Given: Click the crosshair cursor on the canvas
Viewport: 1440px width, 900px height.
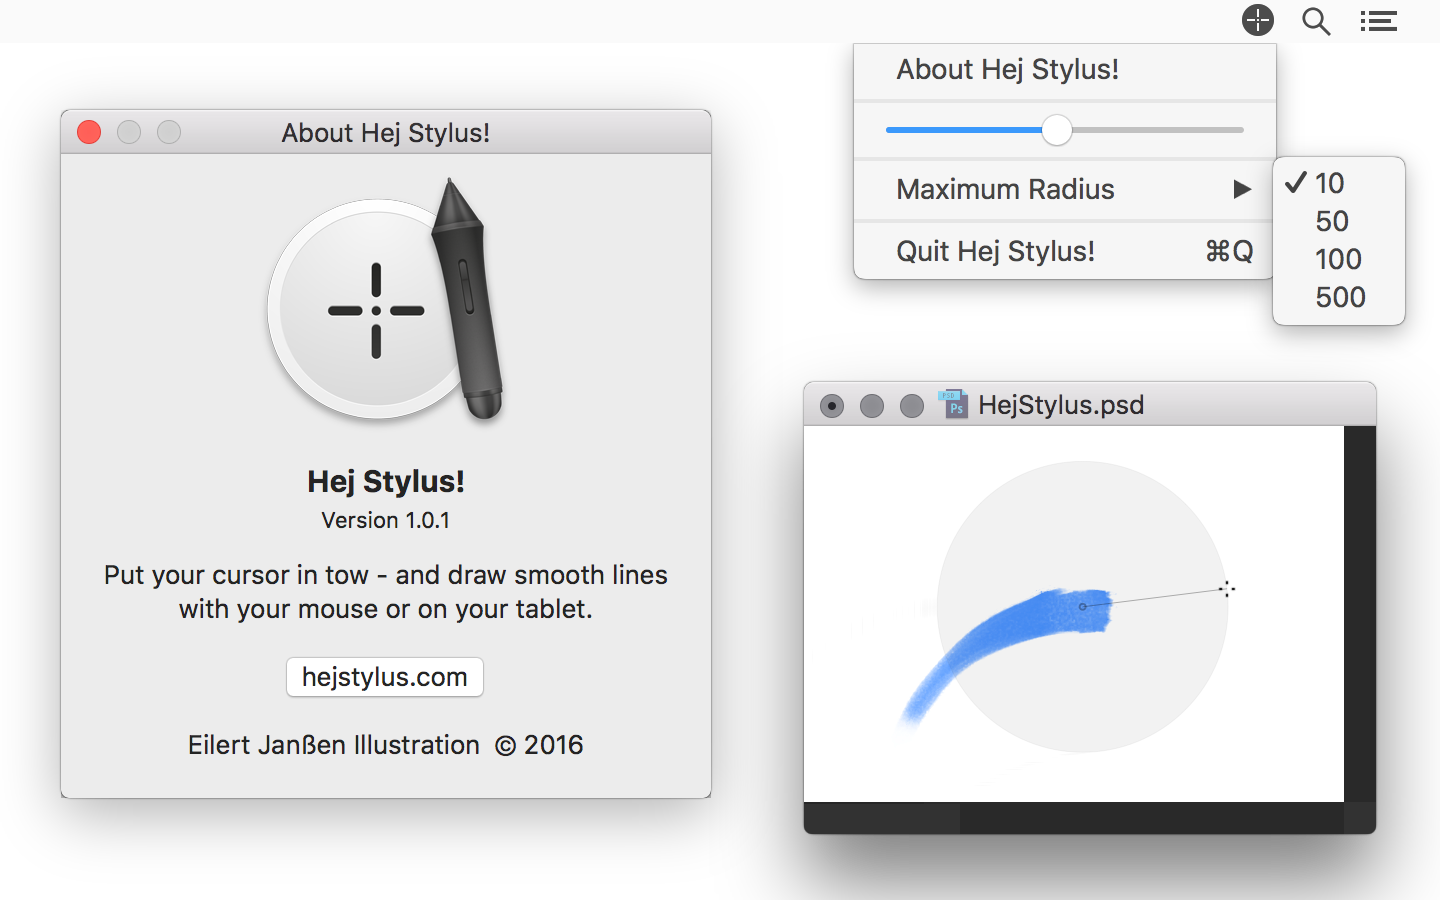Looking at the screenshot, I should (x=1227, y=589).
